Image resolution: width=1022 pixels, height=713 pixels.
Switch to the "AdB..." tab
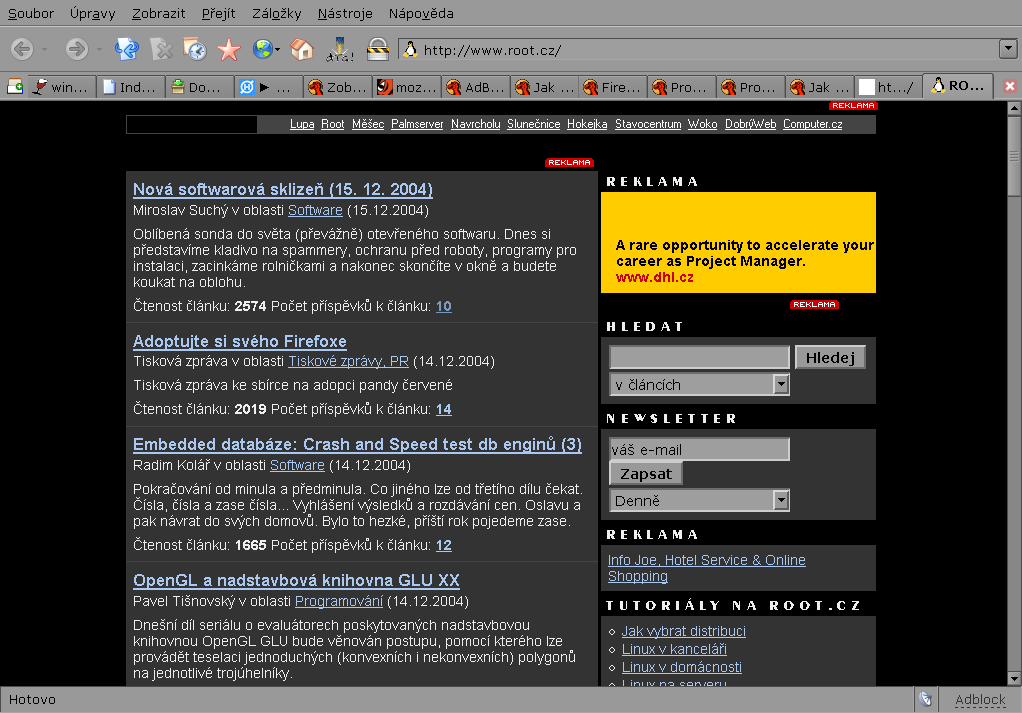click(x=476, y=87)
